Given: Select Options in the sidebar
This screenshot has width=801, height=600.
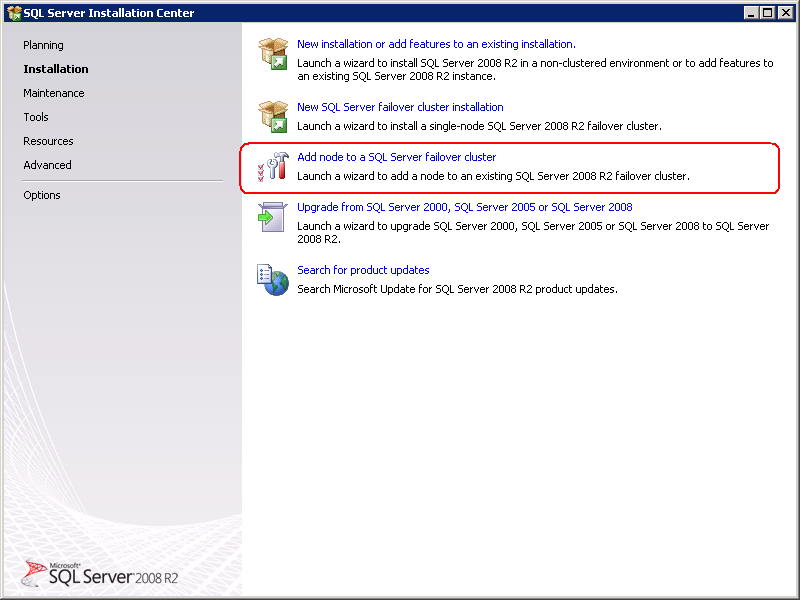Looking at the screenshot, I should pos(41,195).
